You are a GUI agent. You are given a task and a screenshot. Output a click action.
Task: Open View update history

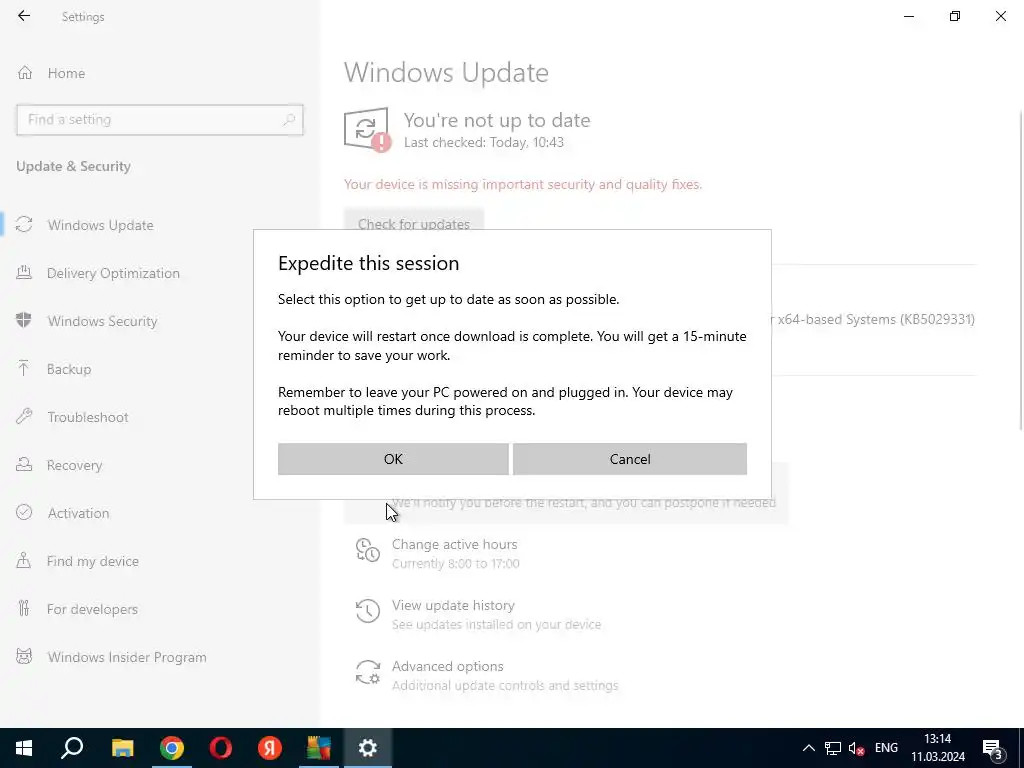click(453, 605)
